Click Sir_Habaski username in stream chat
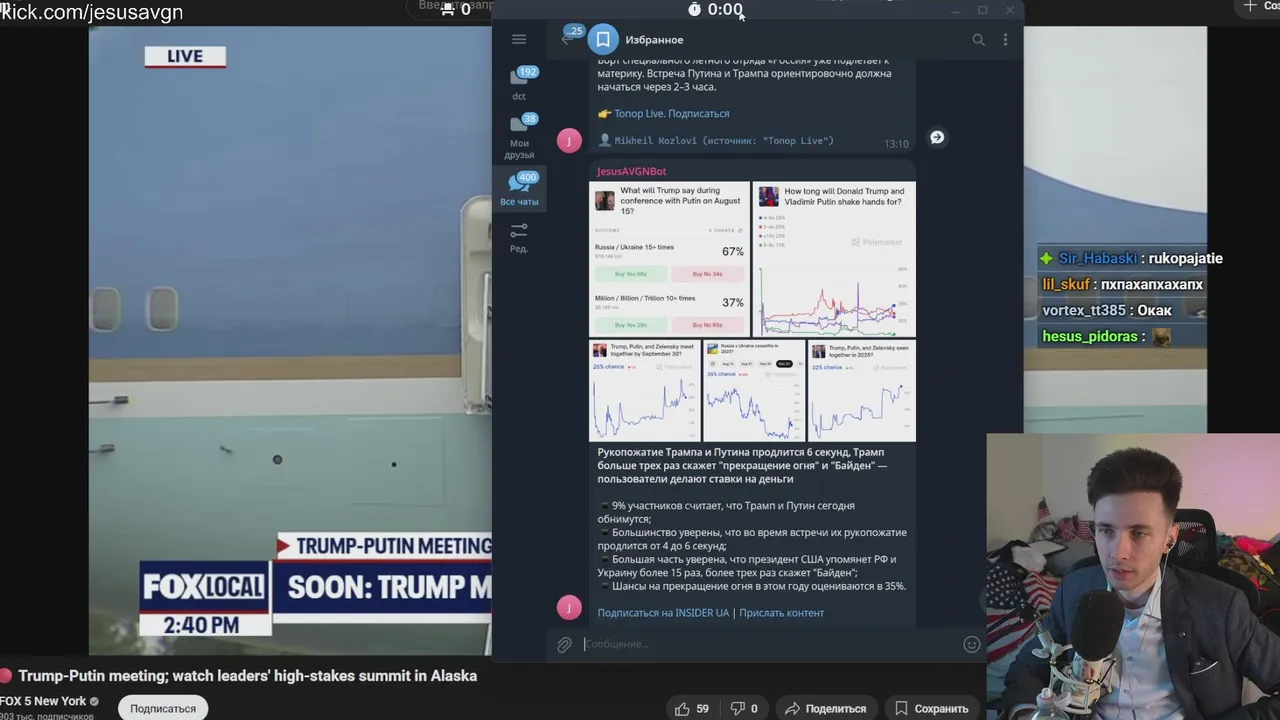This screenshot has width=1280, height=720. (1097, 258)
